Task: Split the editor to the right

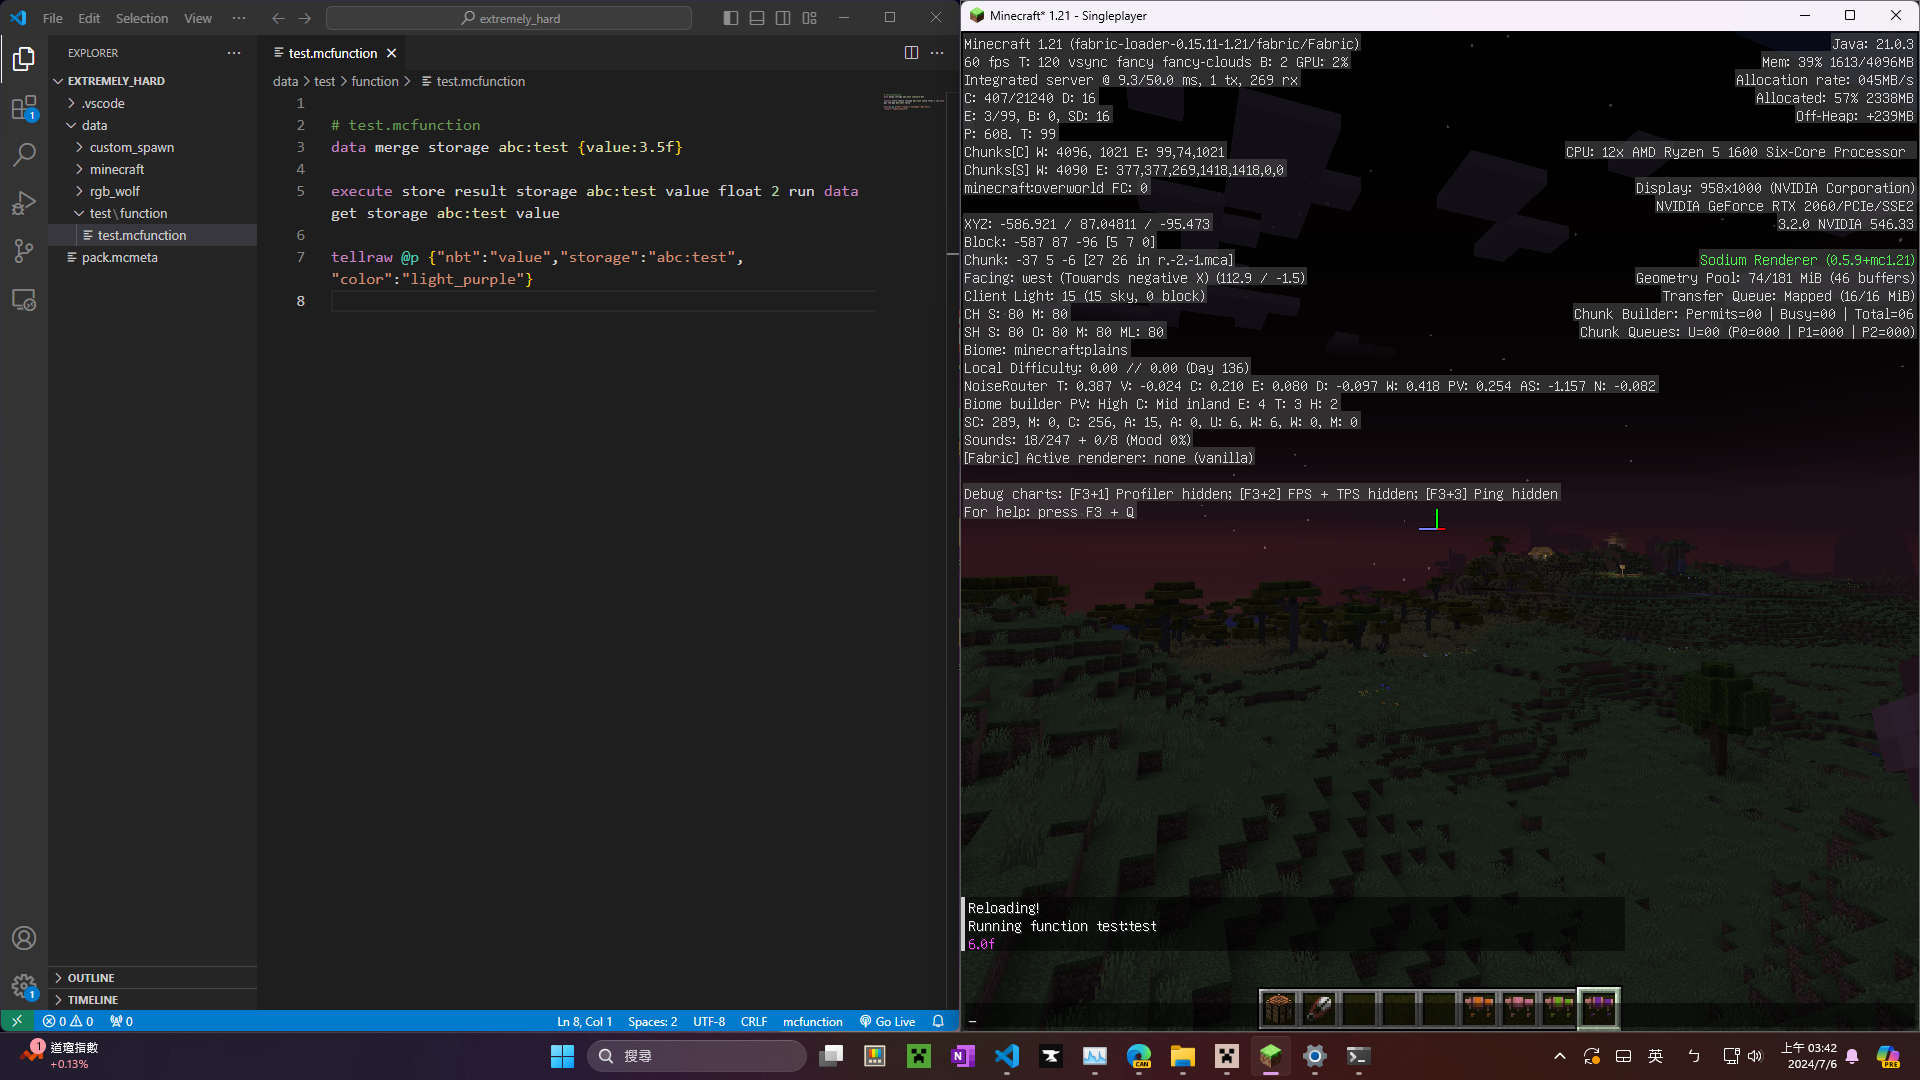Action: [x=911, y=53]
